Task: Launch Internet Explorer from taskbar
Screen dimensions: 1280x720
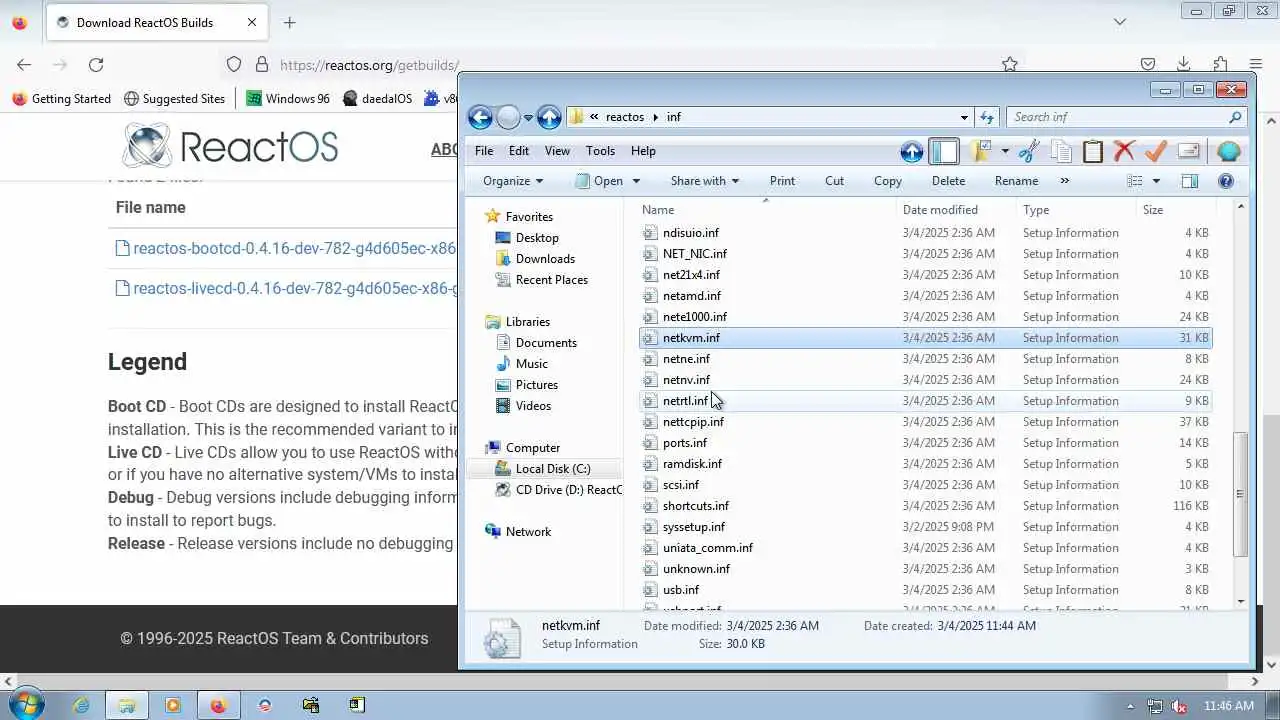Action: click(x=81, y=705)
